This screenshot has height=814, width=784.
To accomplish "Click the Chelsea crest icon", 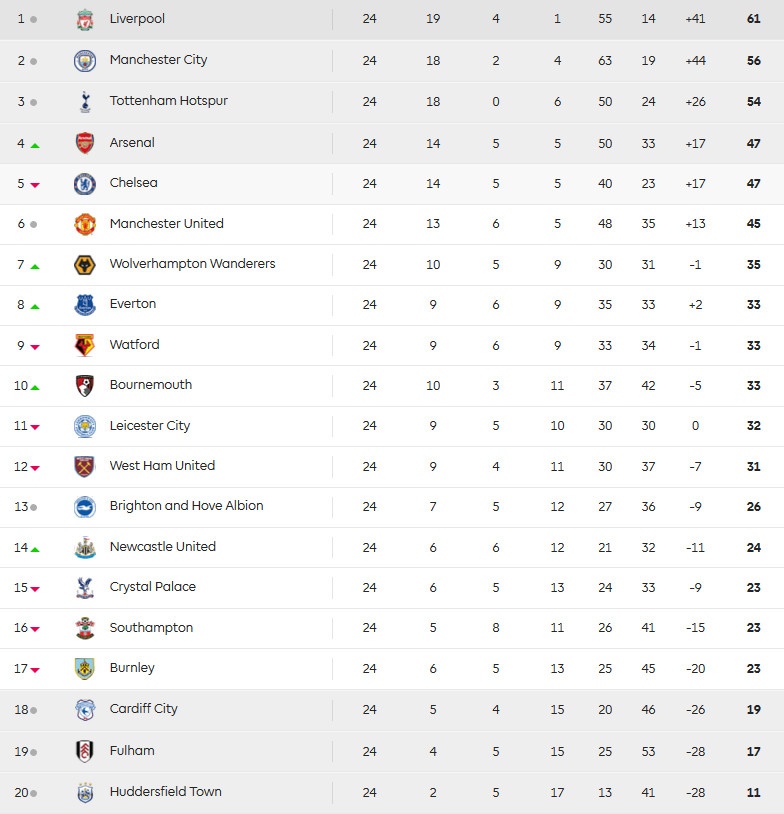I will pos(85,182).
